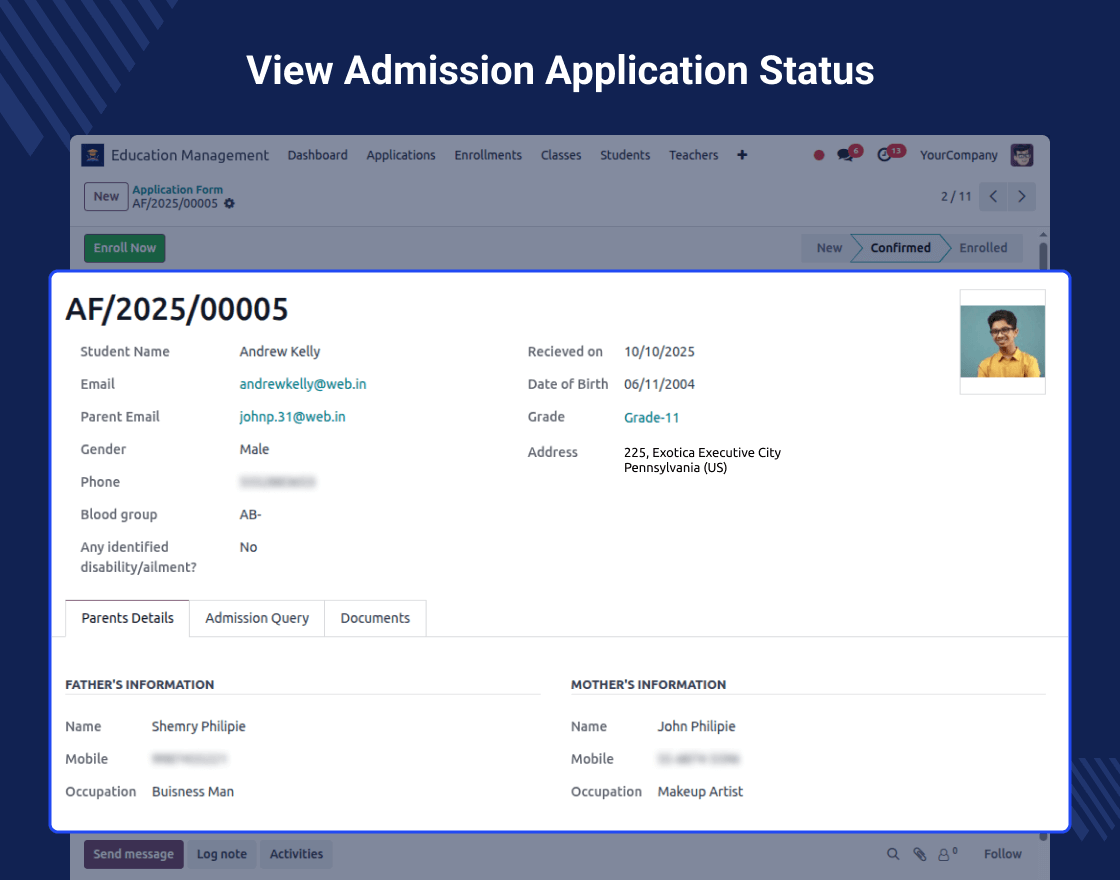Screen dimensions: 1120x880
Task: Go to previous record arrow
Action: click(993, 196)
